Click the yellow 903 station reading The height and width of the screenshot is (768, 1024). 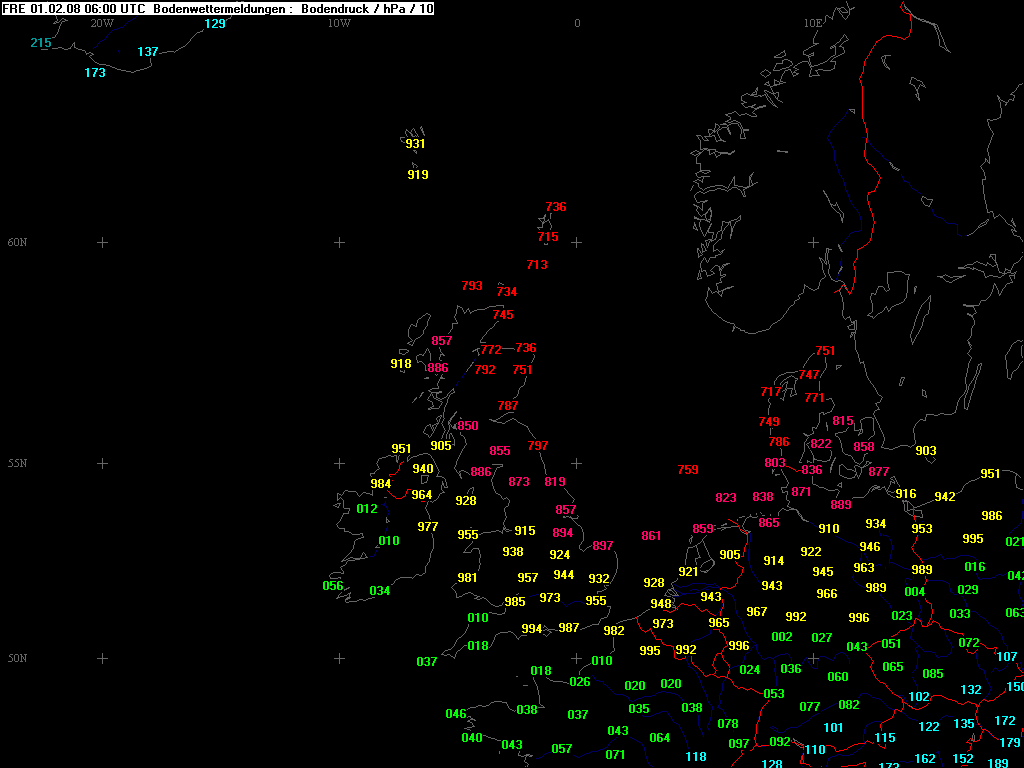(926, 451)
